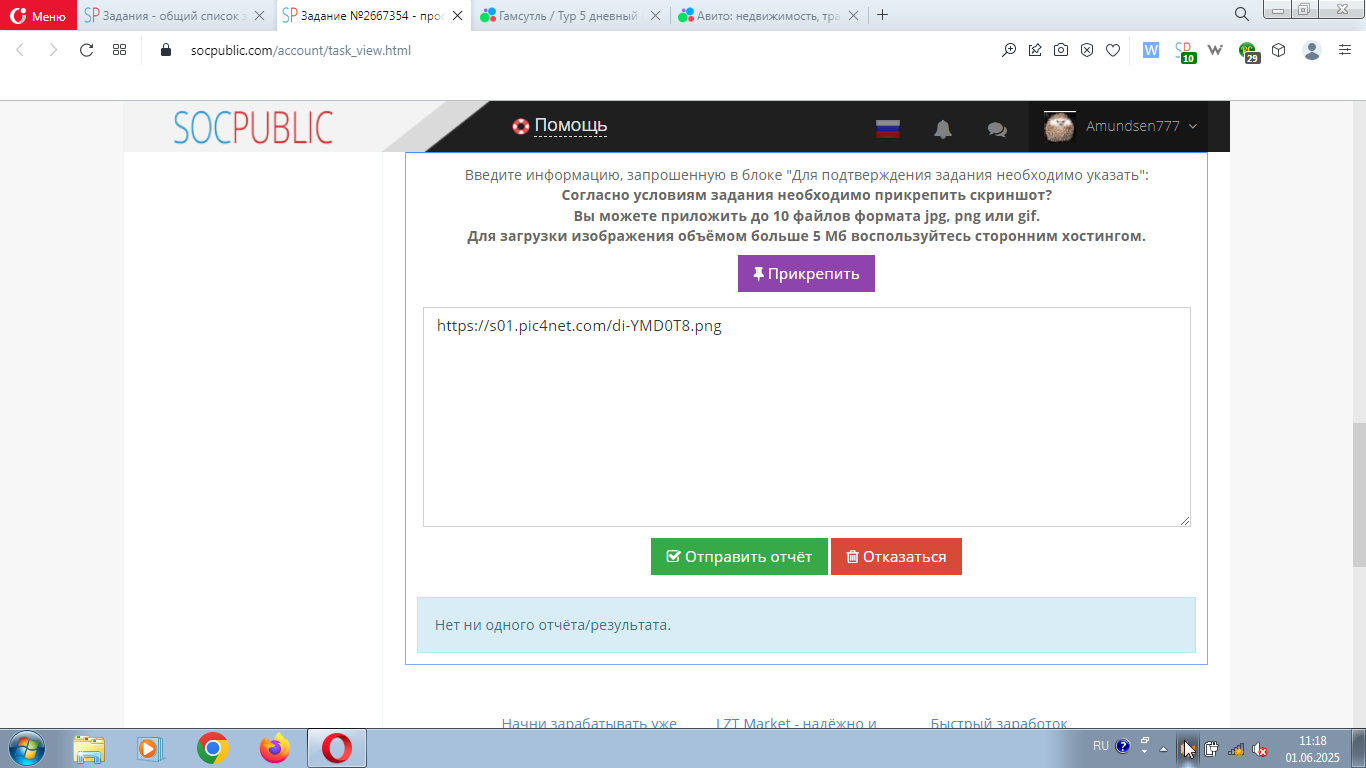The height and width of the screenshot is (768, 1366).
Task: Click the 'Нет ни одного отчёта/результата.' notice
Action: (x=806, y=625)
